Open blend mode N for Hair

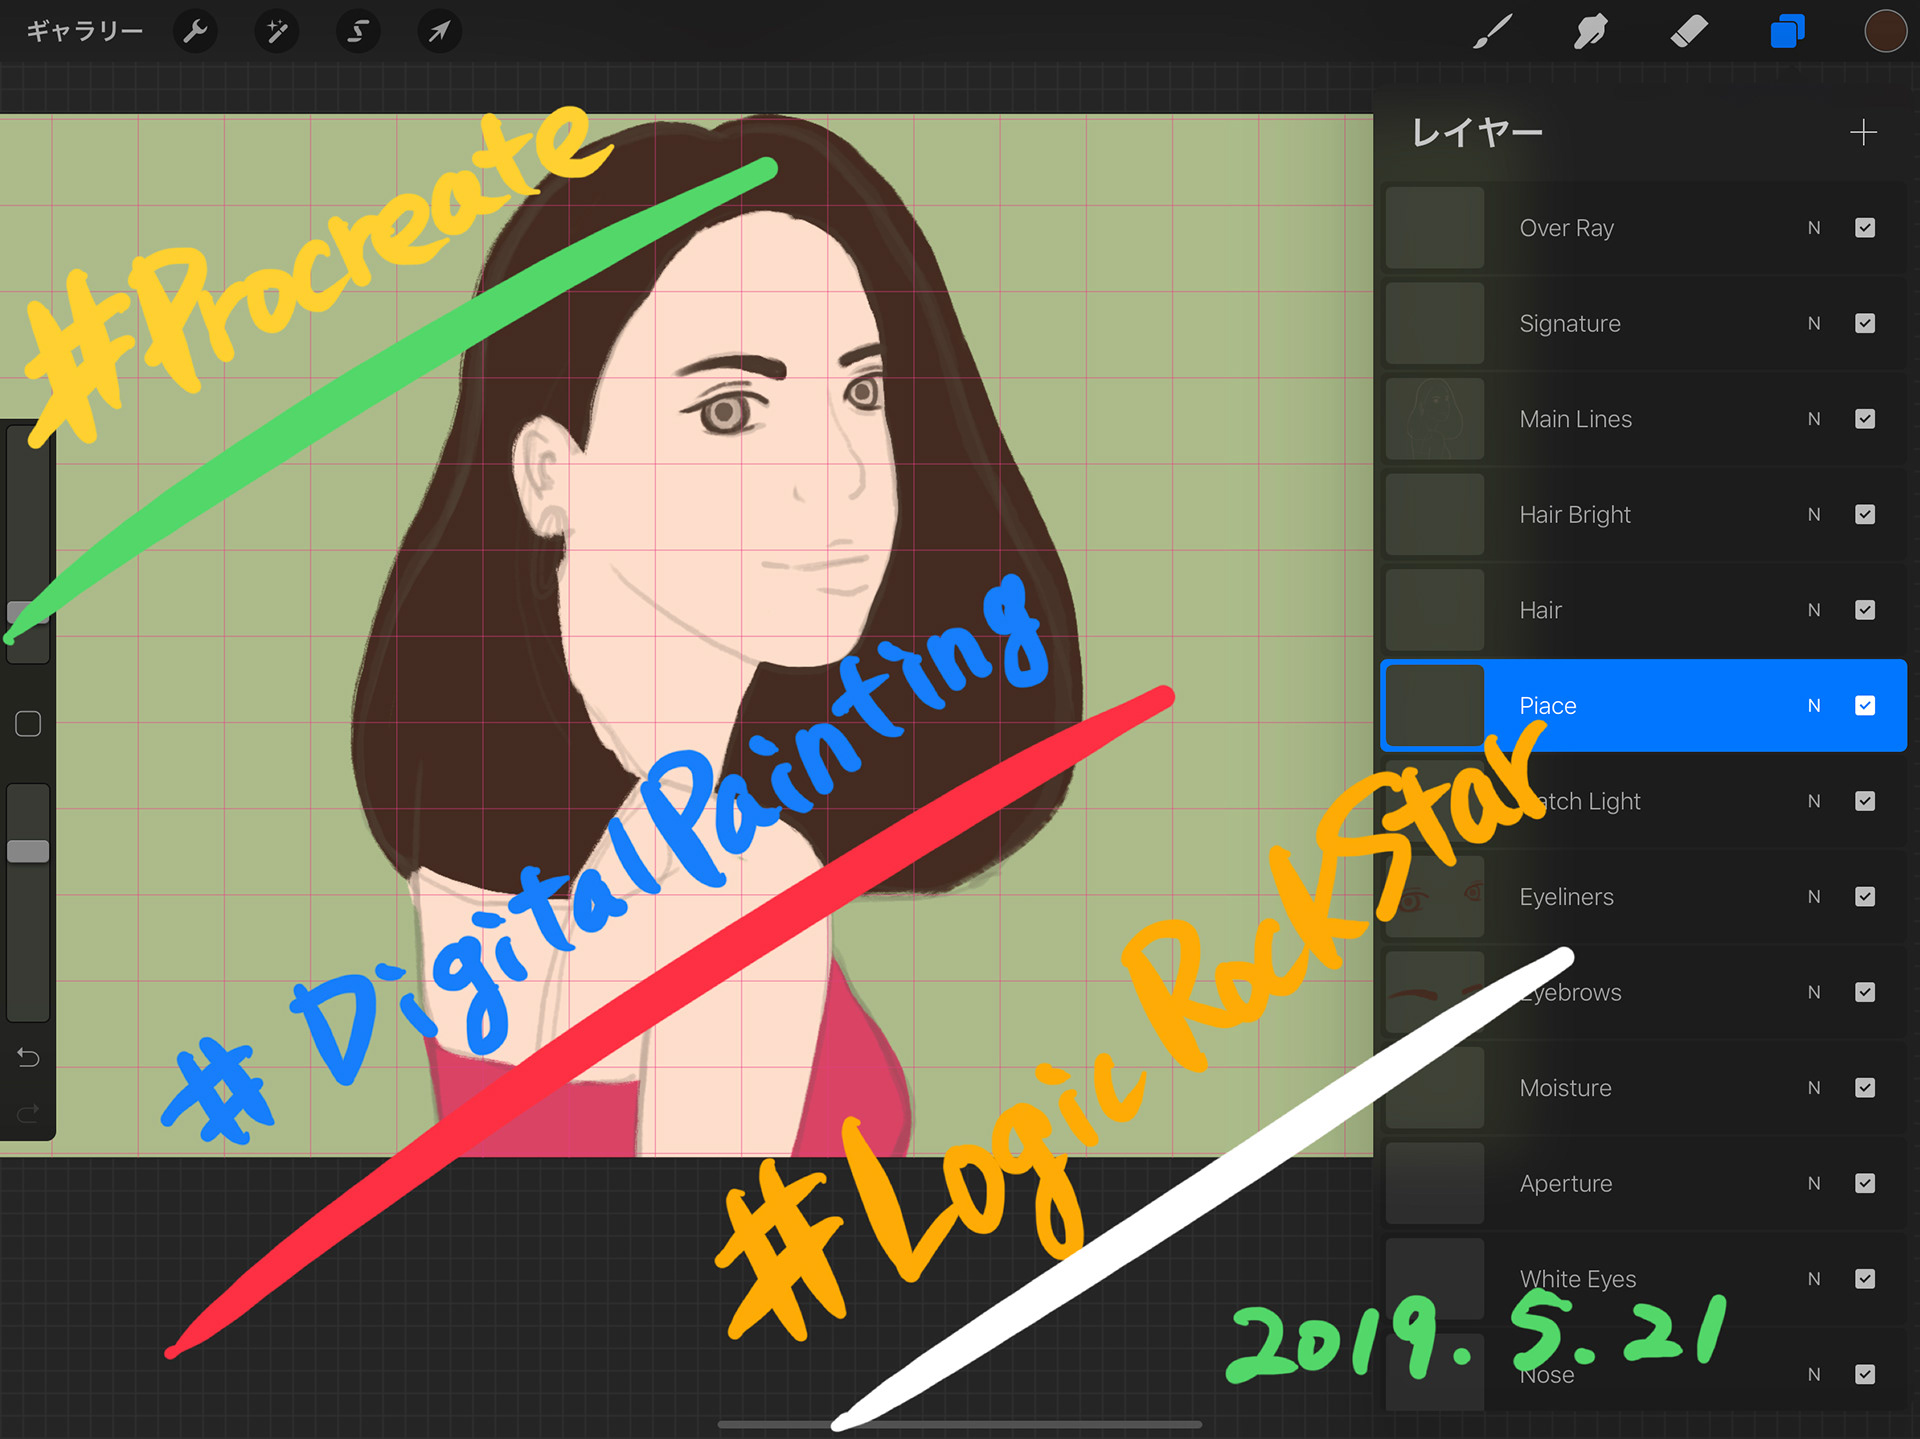1814,610
